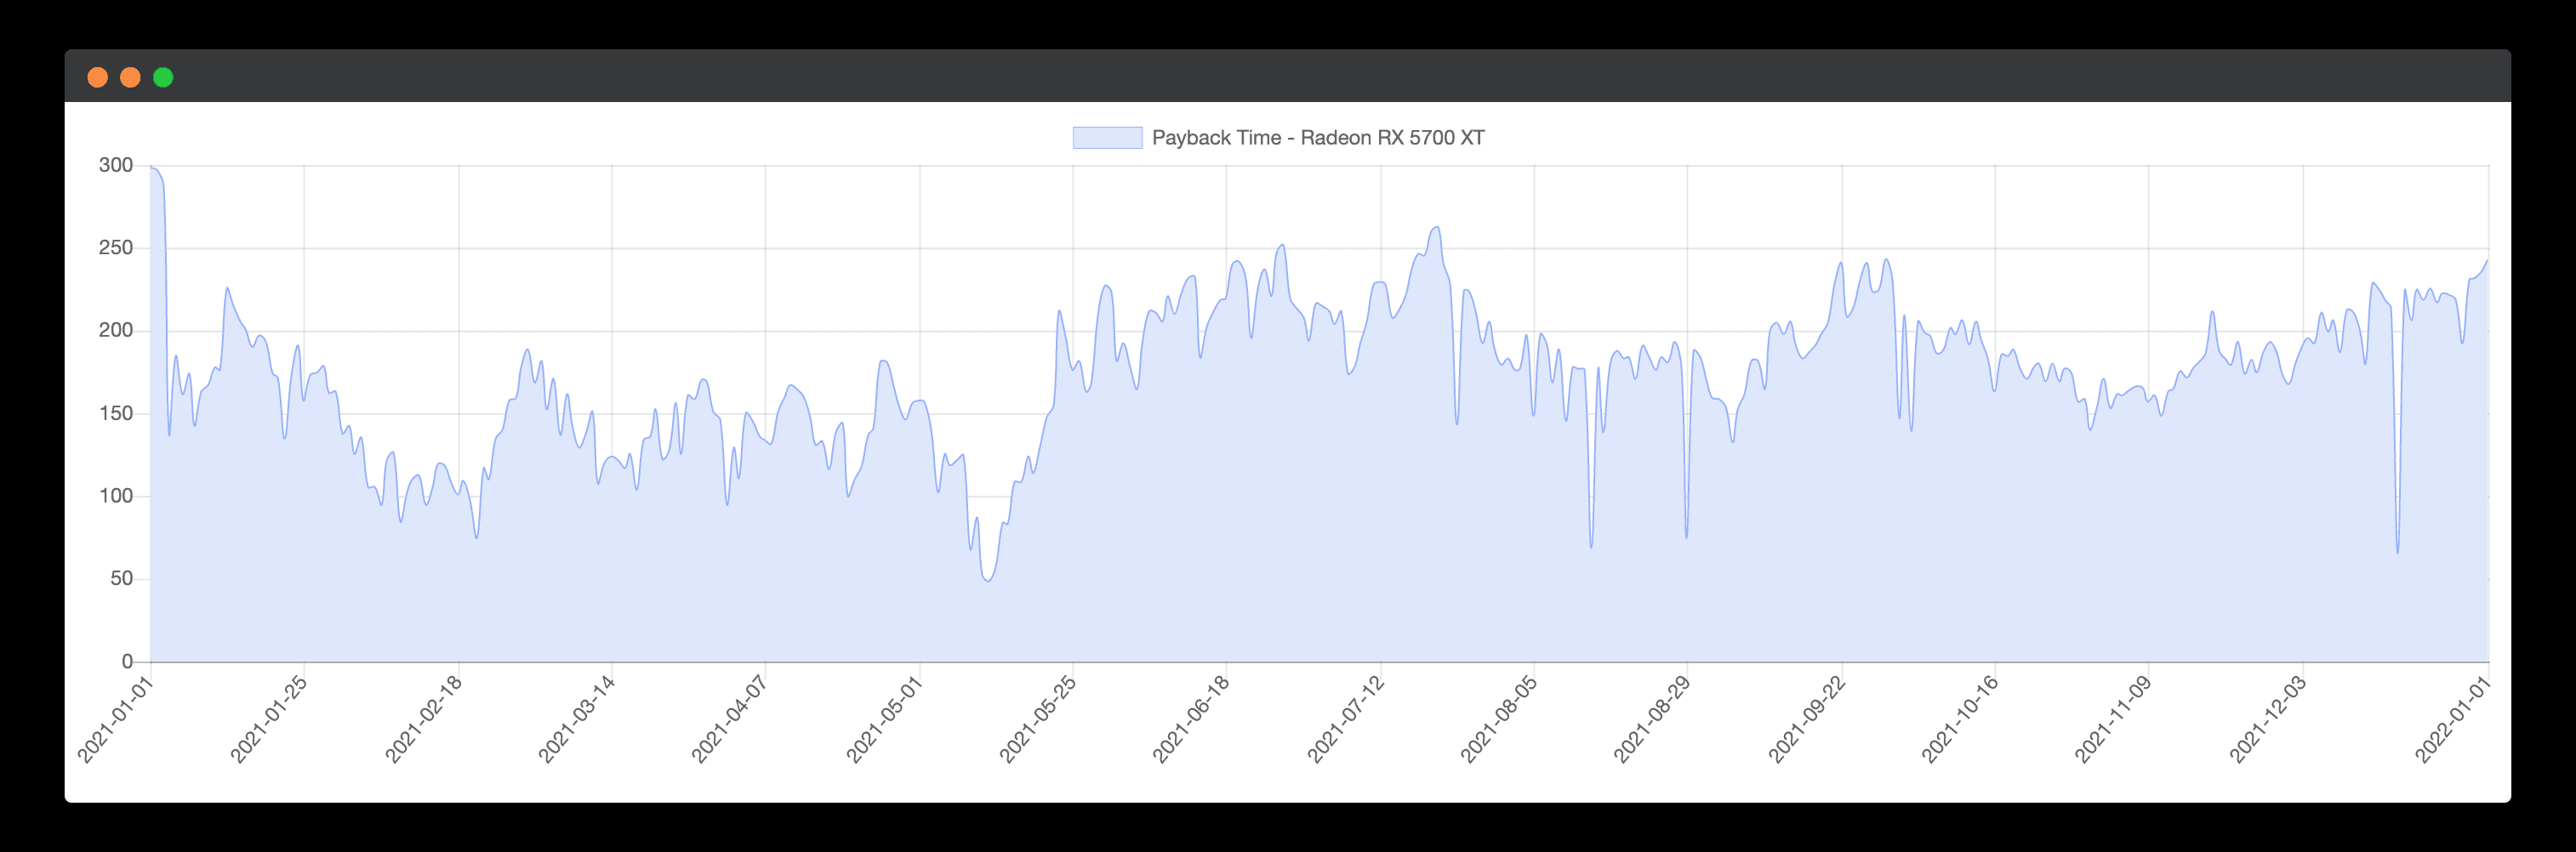Select the 150 y-axis tick label
This screenshot has height=852, width=2576.
pos(116,413)
